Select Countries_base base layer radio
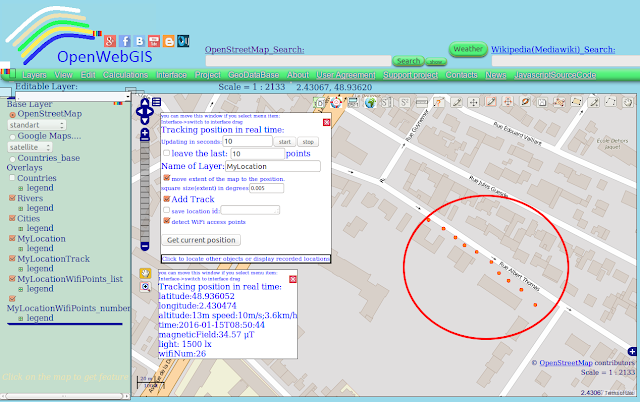 tap(12, 159)
